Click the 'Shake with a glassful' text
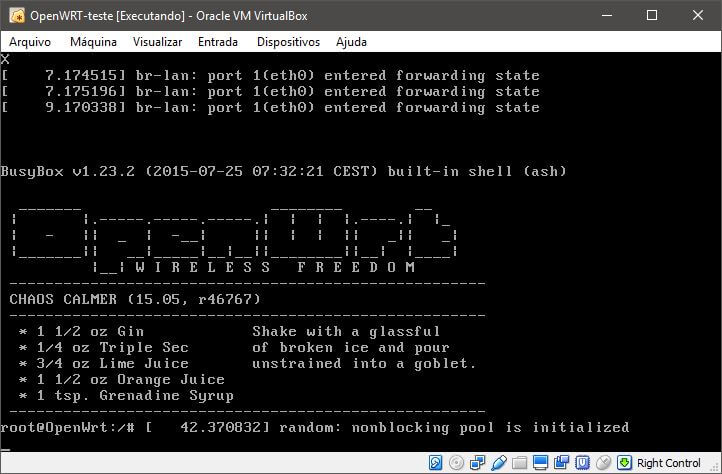Screen dimensions: 722x474 [x=346, y=332]
